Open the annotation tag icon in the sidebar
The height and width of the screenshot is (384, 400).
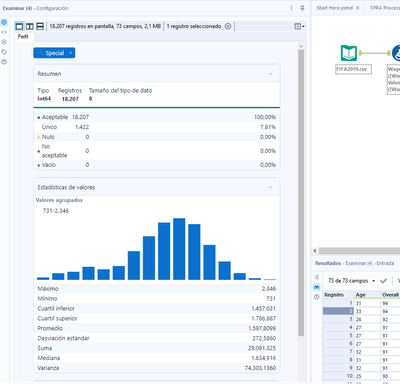tap(4, 52)
